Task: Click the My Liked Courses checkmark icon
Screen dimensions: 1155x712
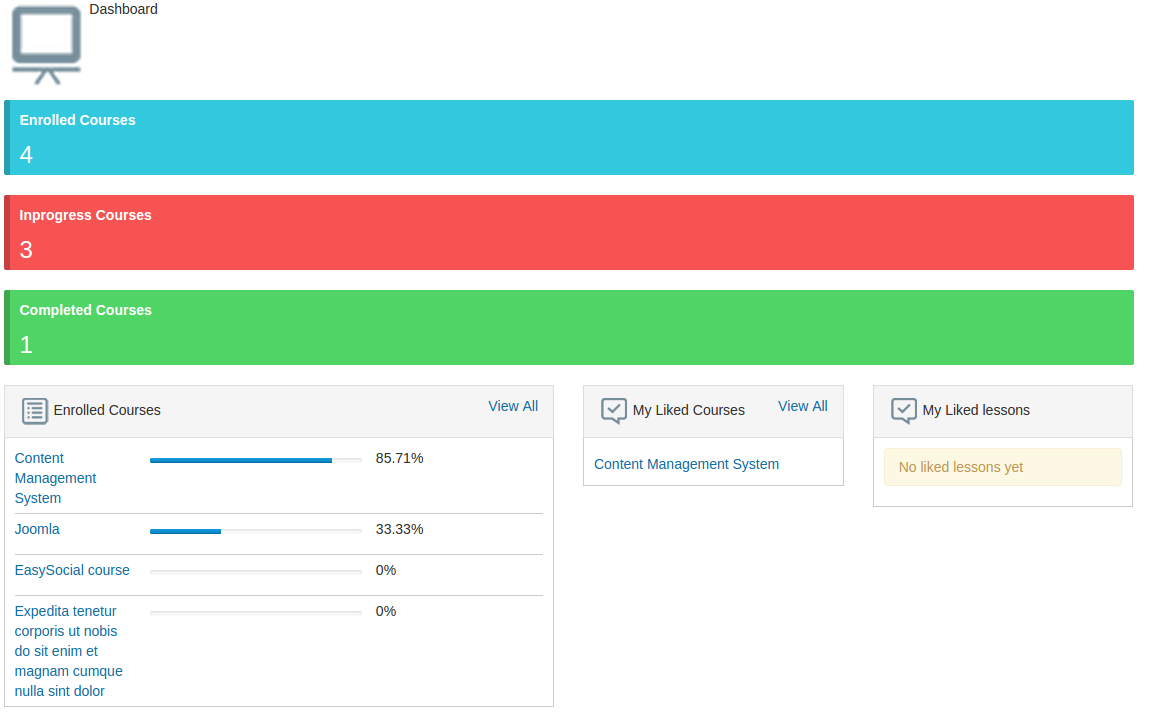Action: [614, 411]
